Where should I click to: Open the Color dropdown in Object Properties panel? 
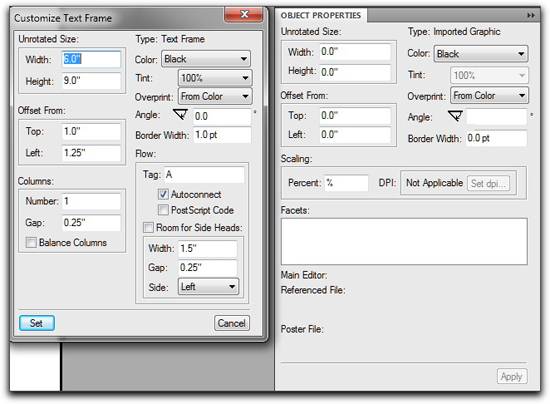click(481, 54)
